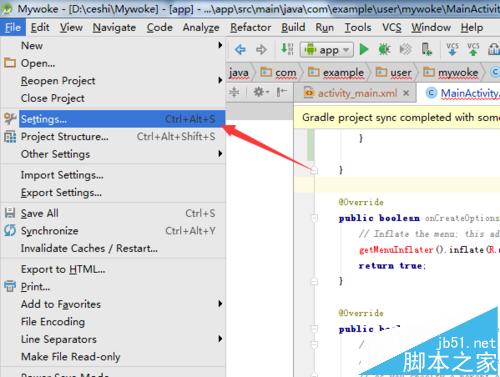Open the File menu

[13, 28]
